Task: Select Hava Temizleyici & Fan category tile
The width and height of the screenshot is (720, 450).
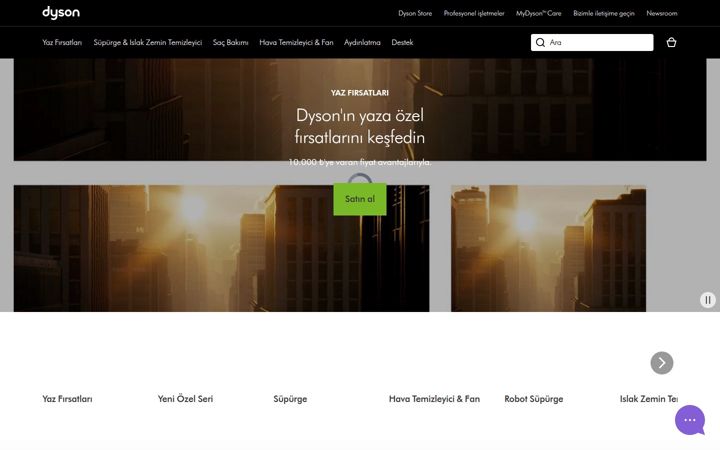Action: click(x=434, y=399)
